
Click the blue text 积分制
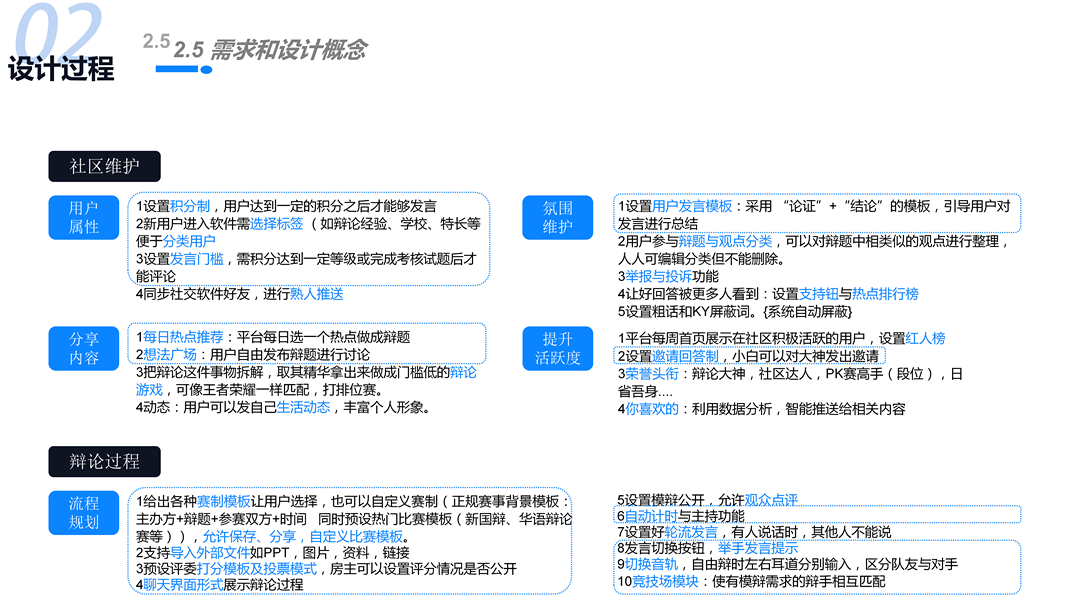[190, 206]
